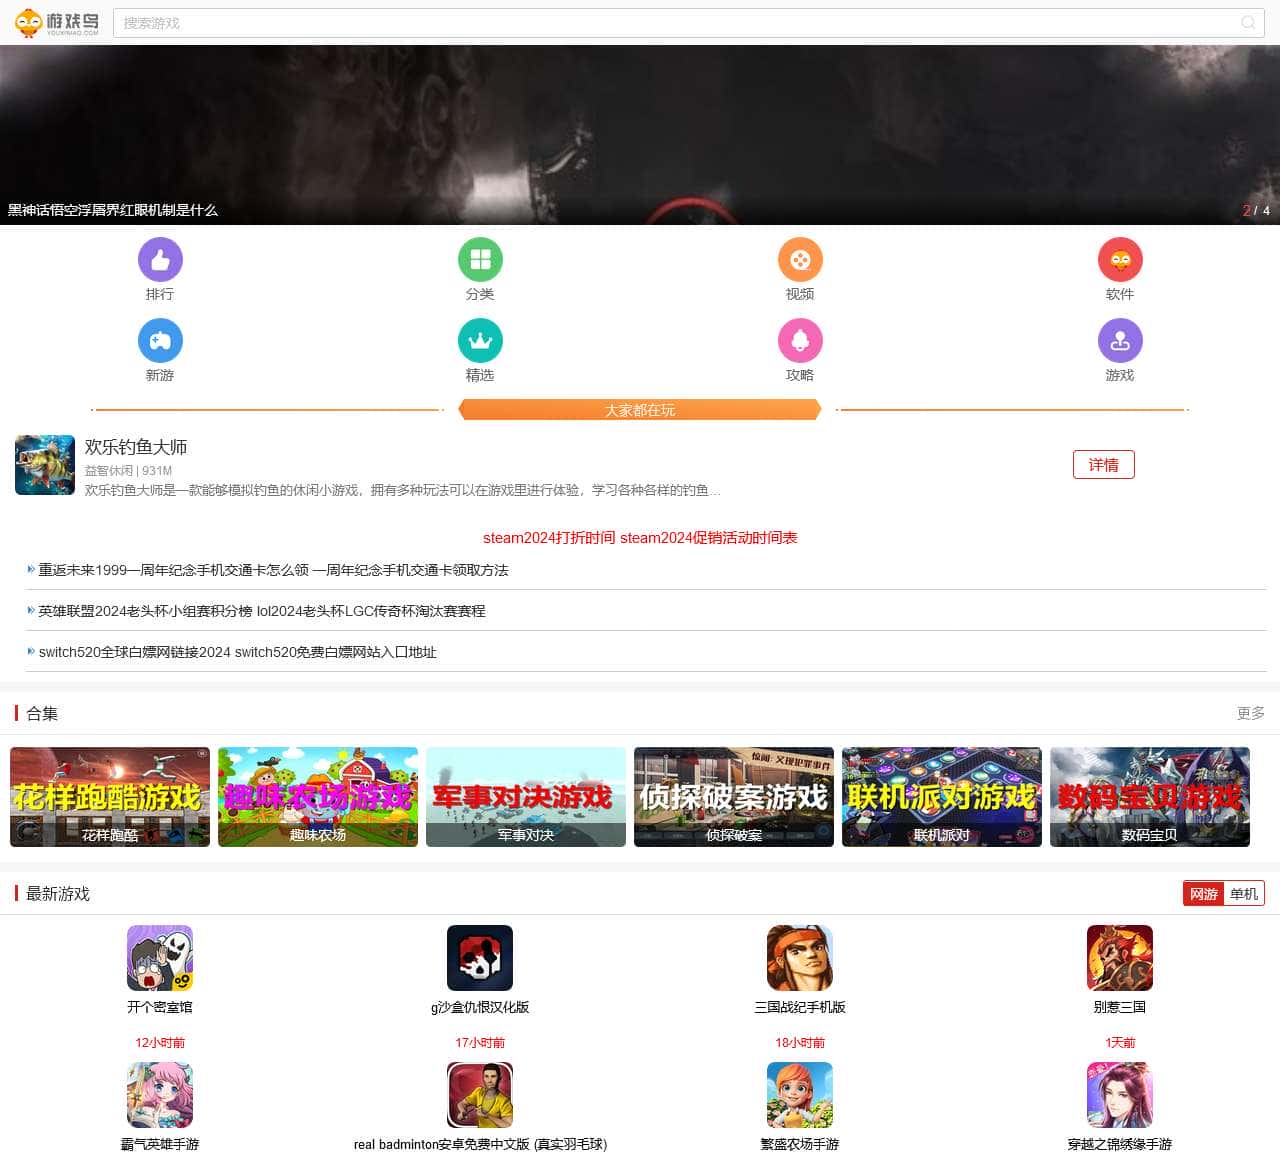Screen dimensions: 1280x1167
Task: Open the 分类 category grid icon
Action: 480,260
